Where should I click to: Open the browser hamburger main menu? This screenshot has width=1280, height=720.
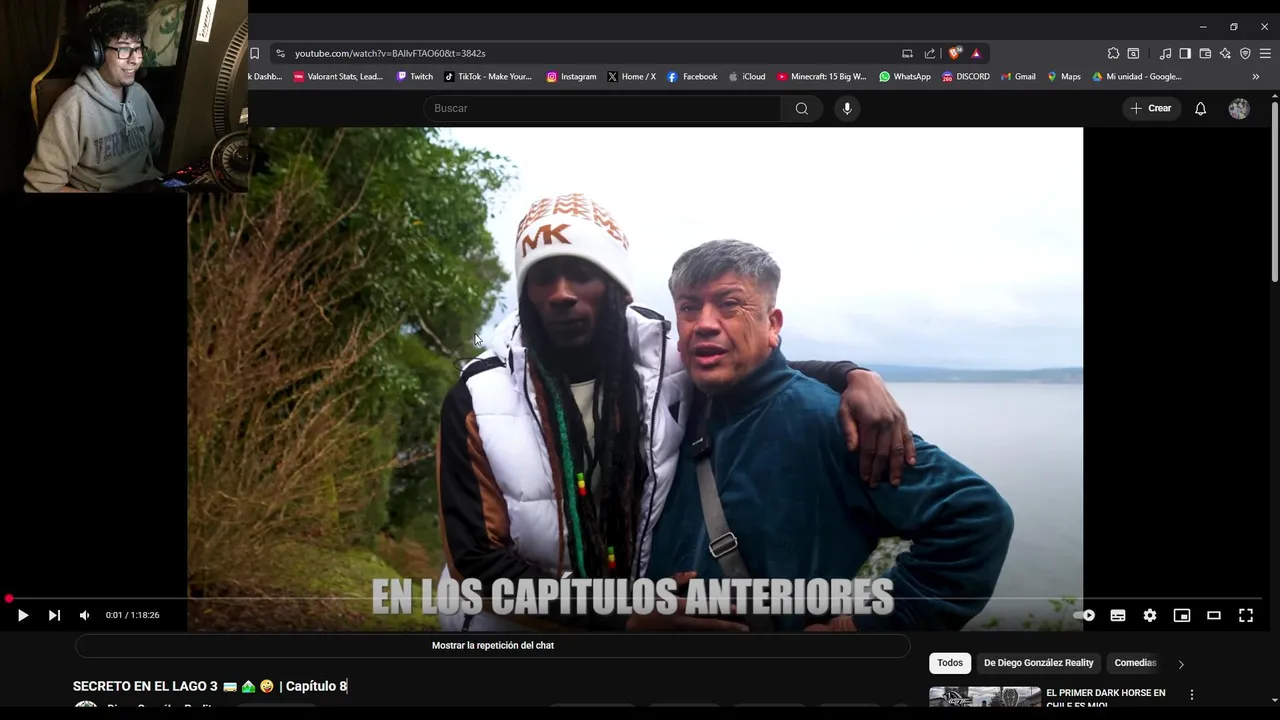pyautogui.click(x=1265, y=53)
